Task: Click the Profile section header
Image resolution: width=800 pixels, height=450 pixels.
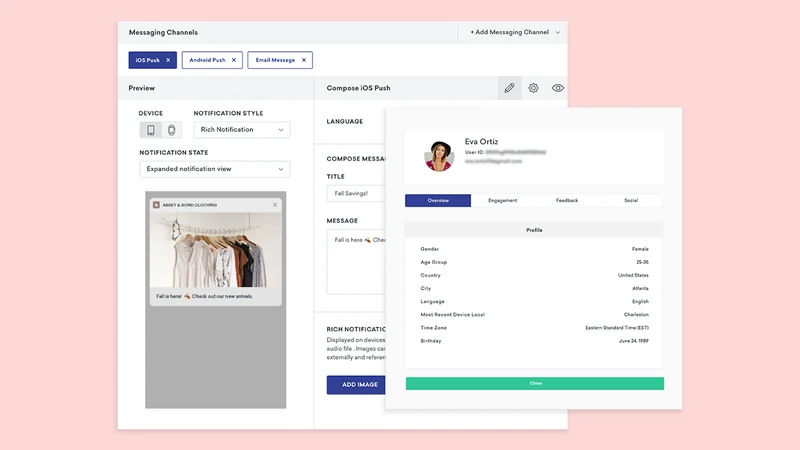Action: coord(534,230)
